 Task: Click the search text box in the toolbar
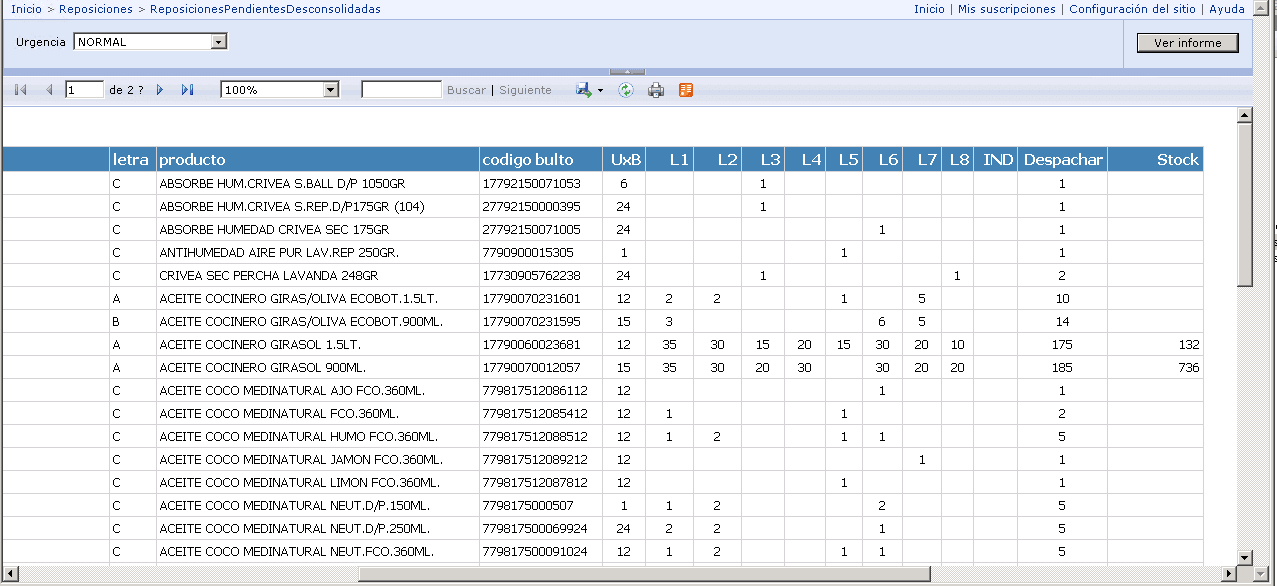401,90
